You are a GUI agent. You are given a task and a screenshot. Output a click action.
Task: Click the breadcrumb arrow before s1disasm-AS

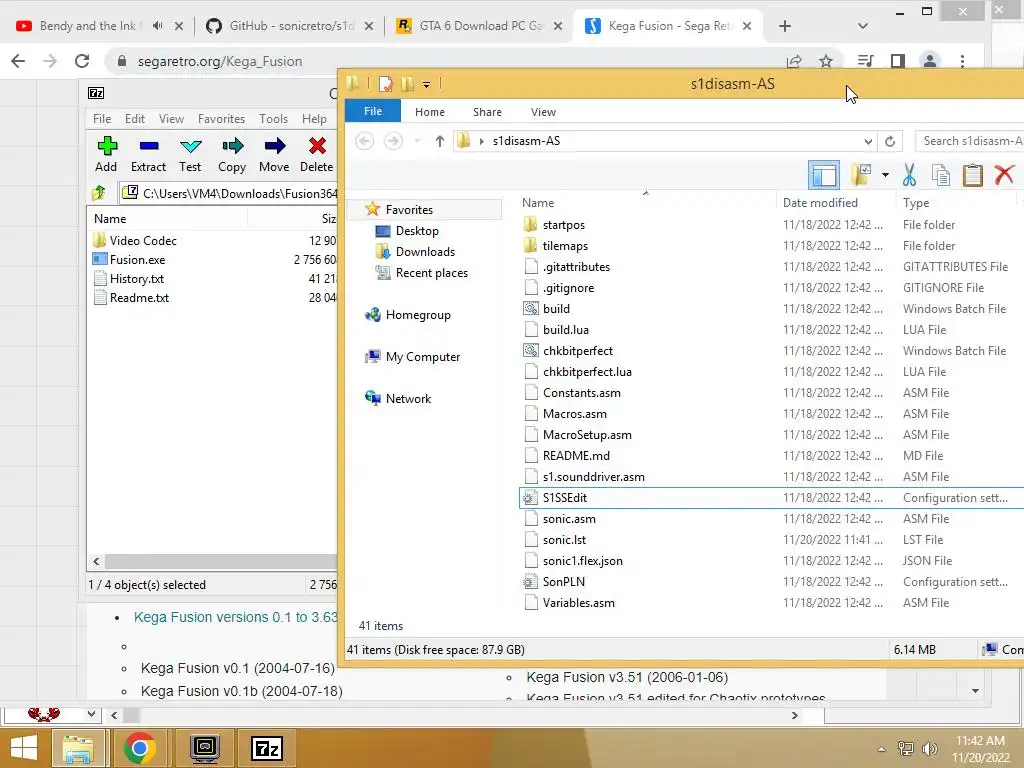tap(482, 141)
